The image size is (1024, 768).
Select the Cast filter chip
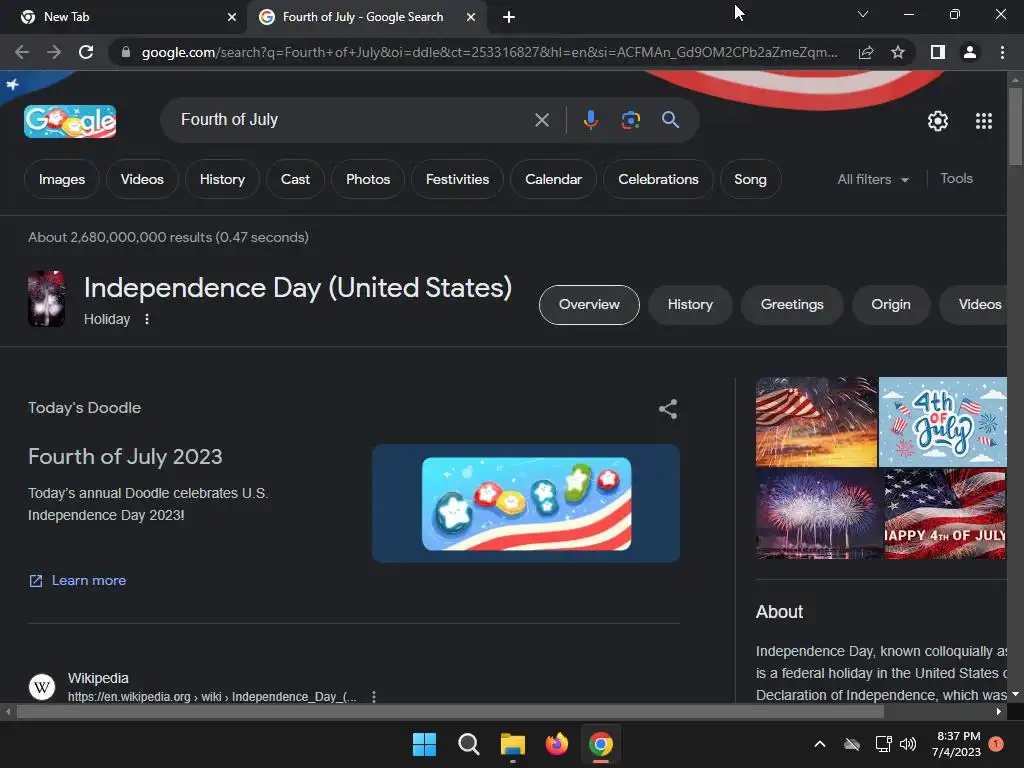[x=295, y=179]
